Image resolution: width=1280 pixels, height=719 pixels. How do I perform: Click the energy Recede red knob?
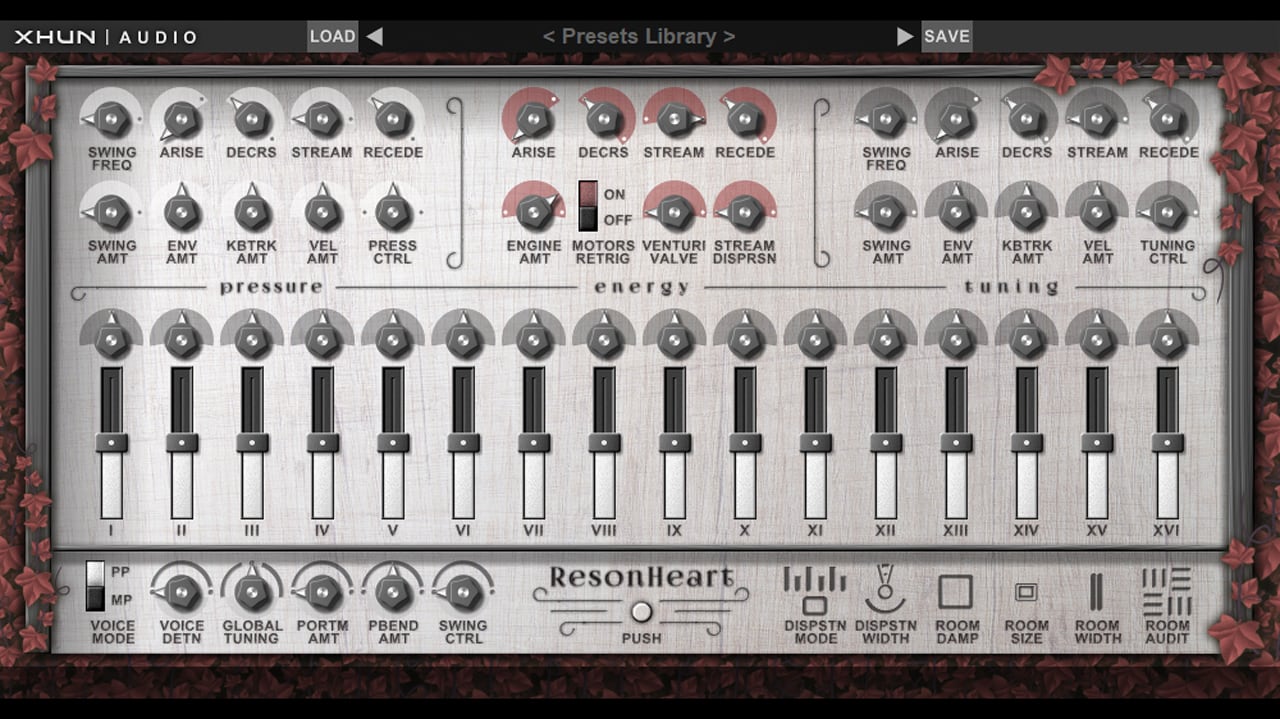745,119
